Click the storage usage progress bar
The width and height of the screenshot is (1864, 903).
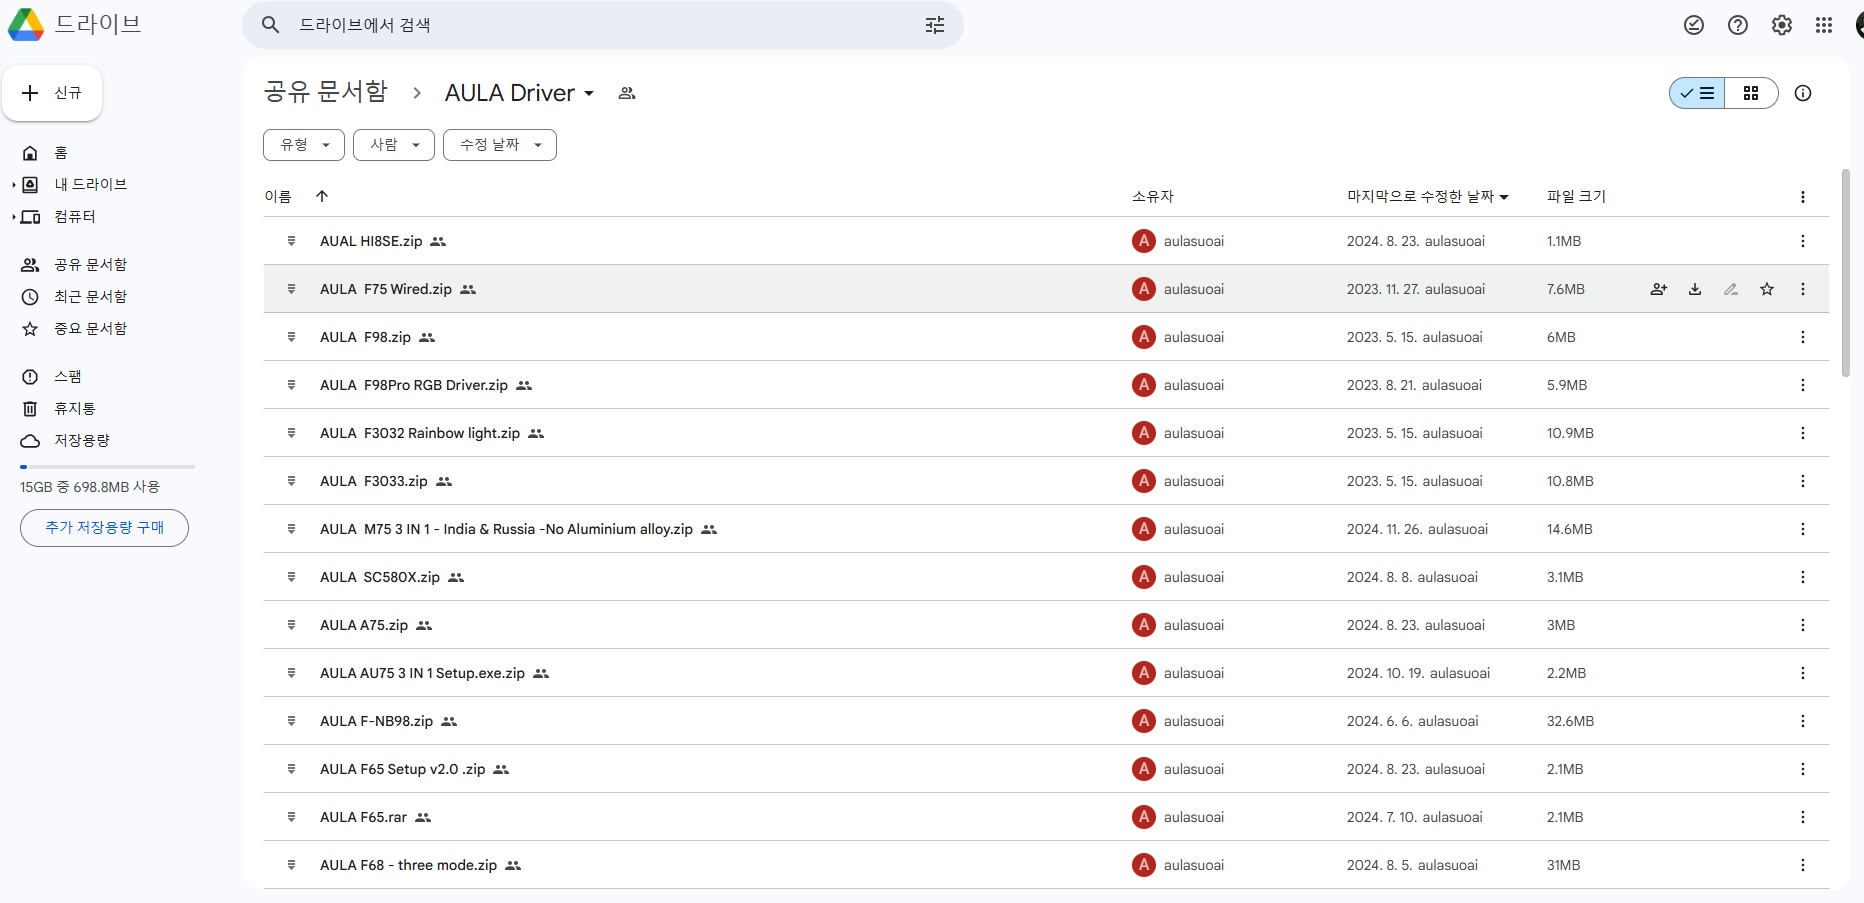click(x=107, y=467)
